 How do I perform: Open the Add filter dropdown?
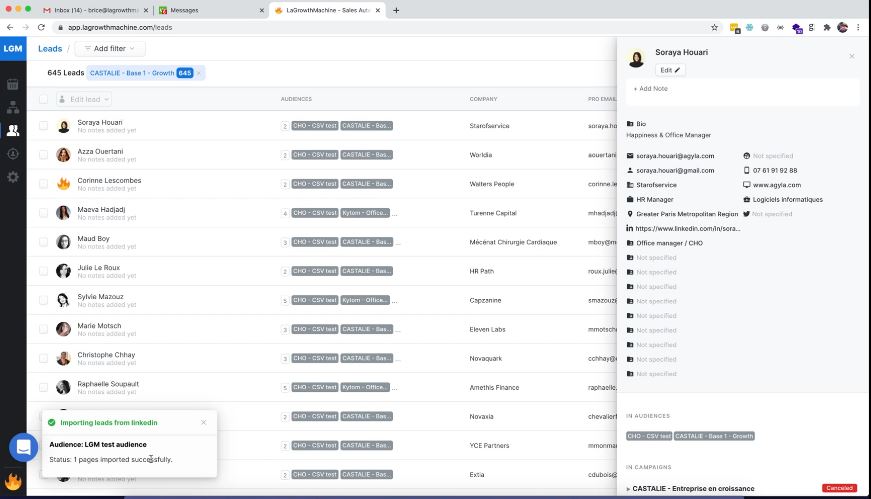110,48
